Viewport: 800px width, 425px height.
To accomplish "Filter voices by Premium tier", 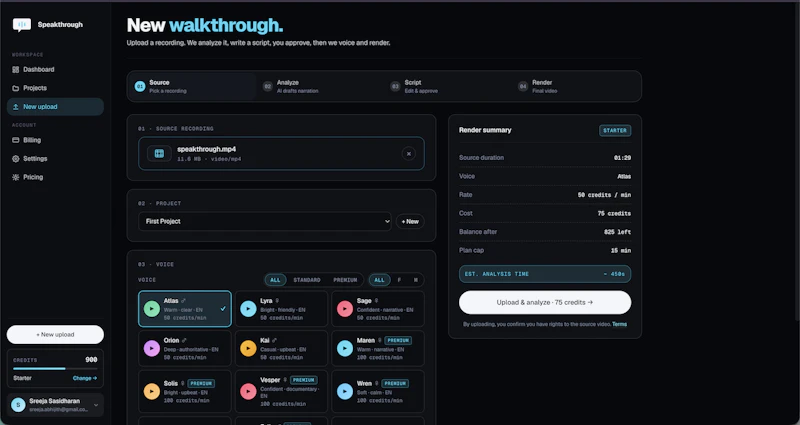I will click(x=345, y=280).
